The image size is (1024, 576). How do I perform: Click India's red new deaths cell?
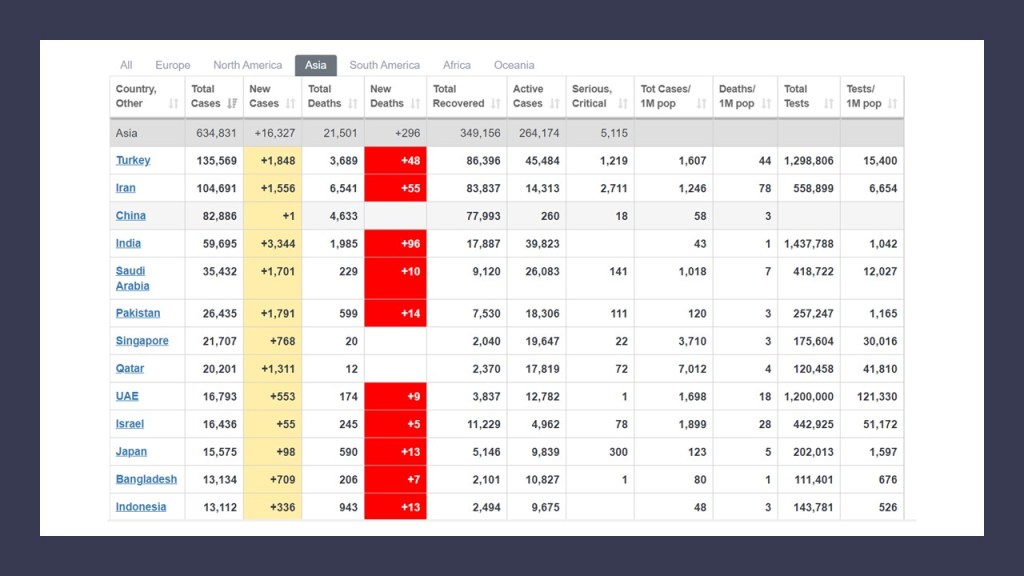pos(395,243)
